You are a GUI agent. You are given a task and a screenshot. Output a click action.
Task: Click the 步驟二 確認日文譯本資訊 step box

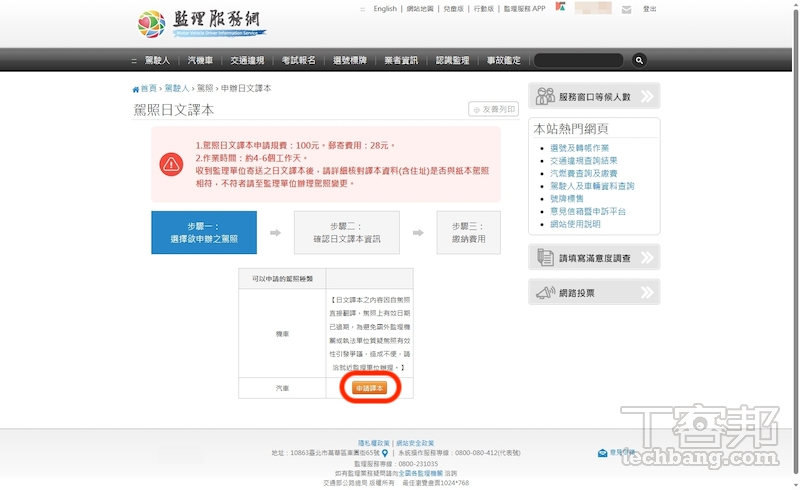pos(347,233)
